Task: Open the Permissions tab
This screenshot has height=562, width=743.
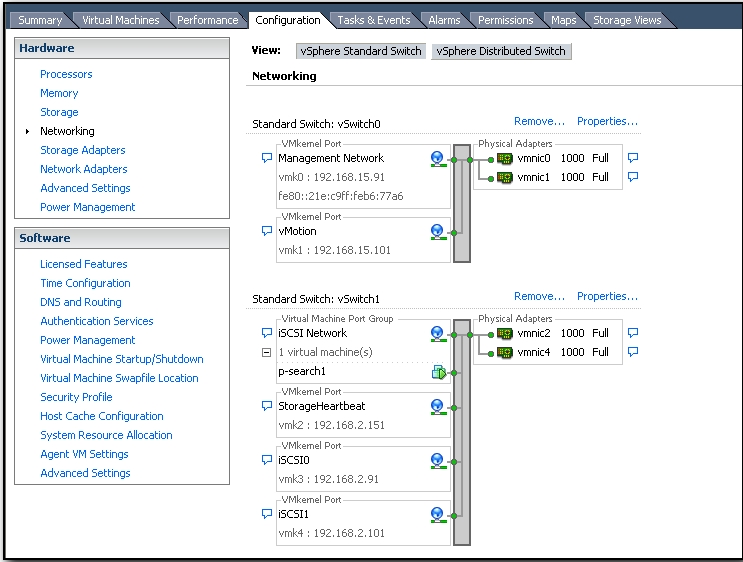Action: (506, 20)
